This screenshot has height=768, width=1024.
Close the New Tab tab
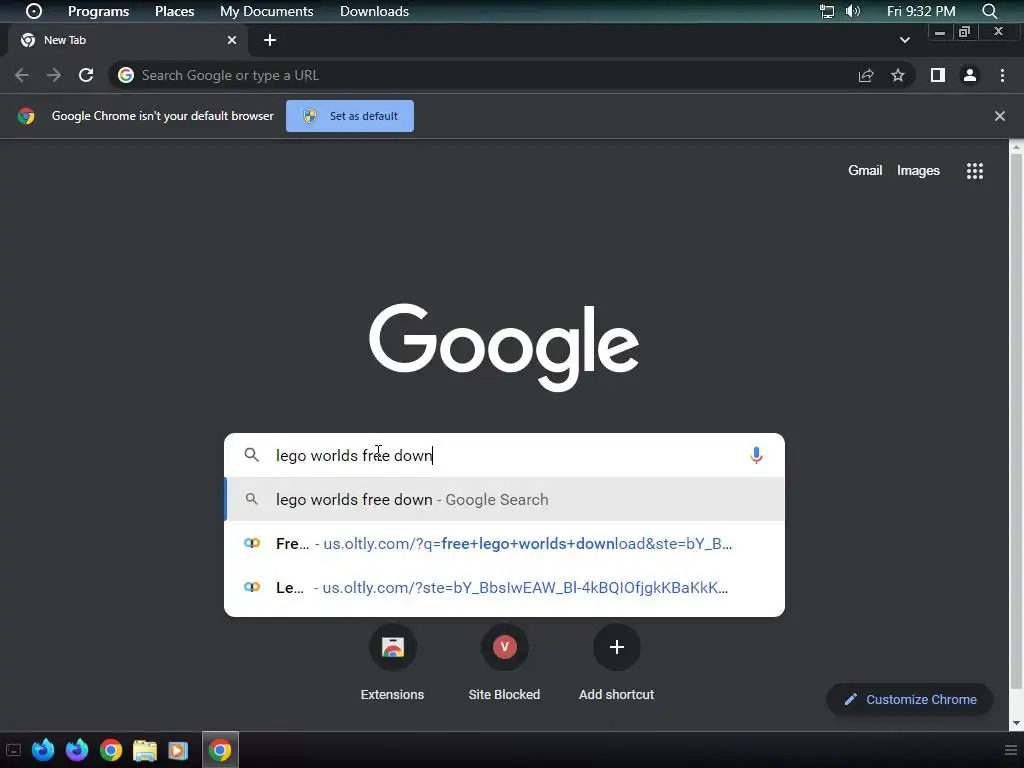(x=232, y=40)
